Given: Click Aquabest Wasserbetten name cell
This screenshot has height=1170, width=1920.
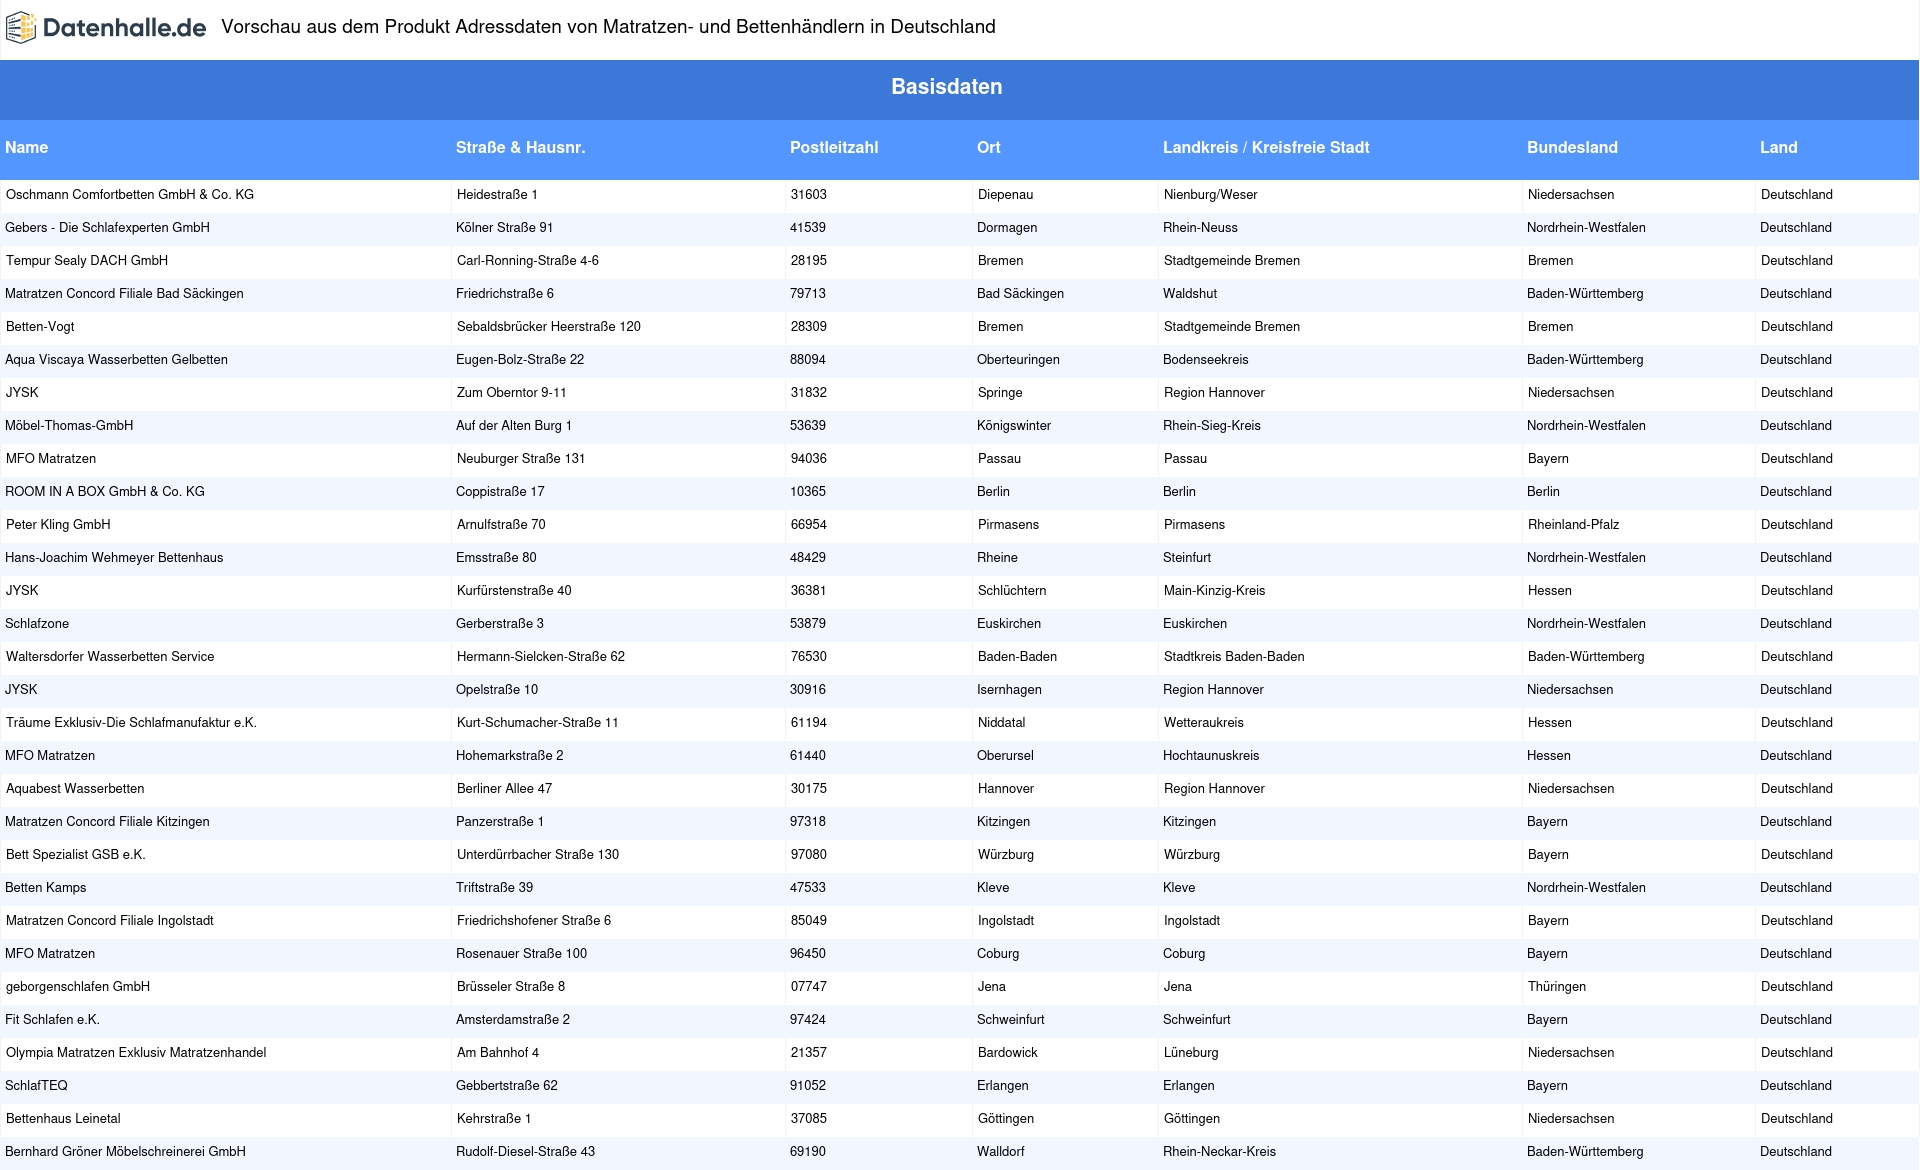Looking at the screenshot, I should pyautogui.click(x=75, y=789).
